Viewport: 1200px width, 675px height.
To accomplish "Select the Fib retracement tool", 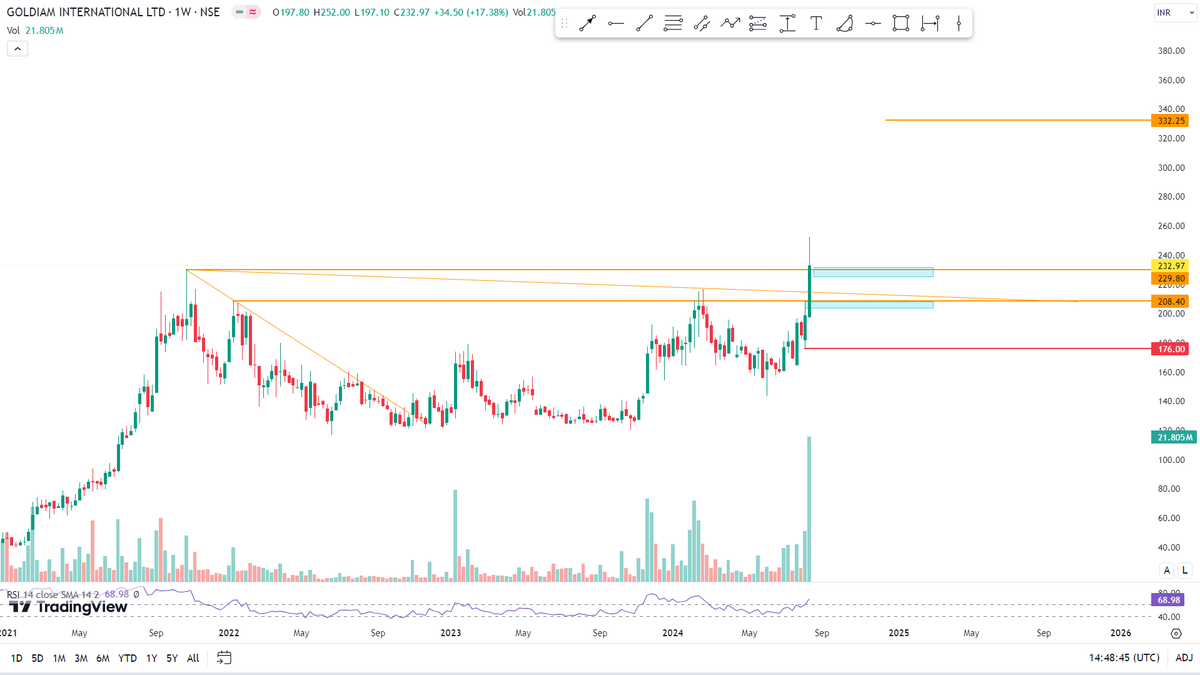I will 758,23.
